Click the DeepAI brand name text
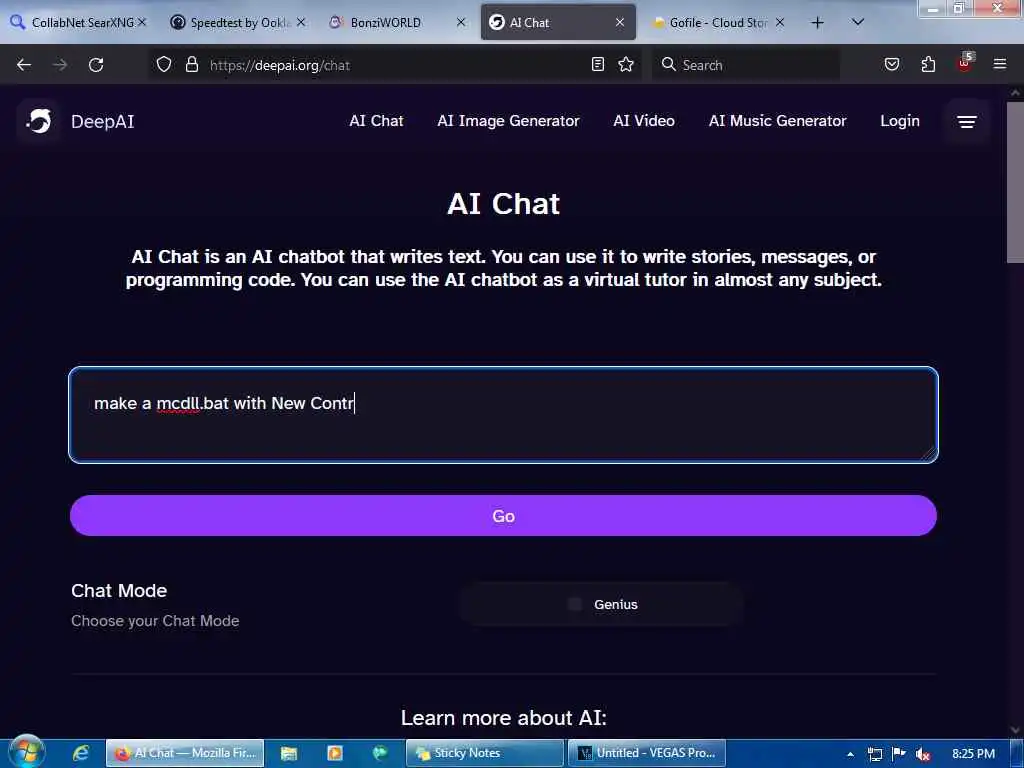 pos(103,121)
